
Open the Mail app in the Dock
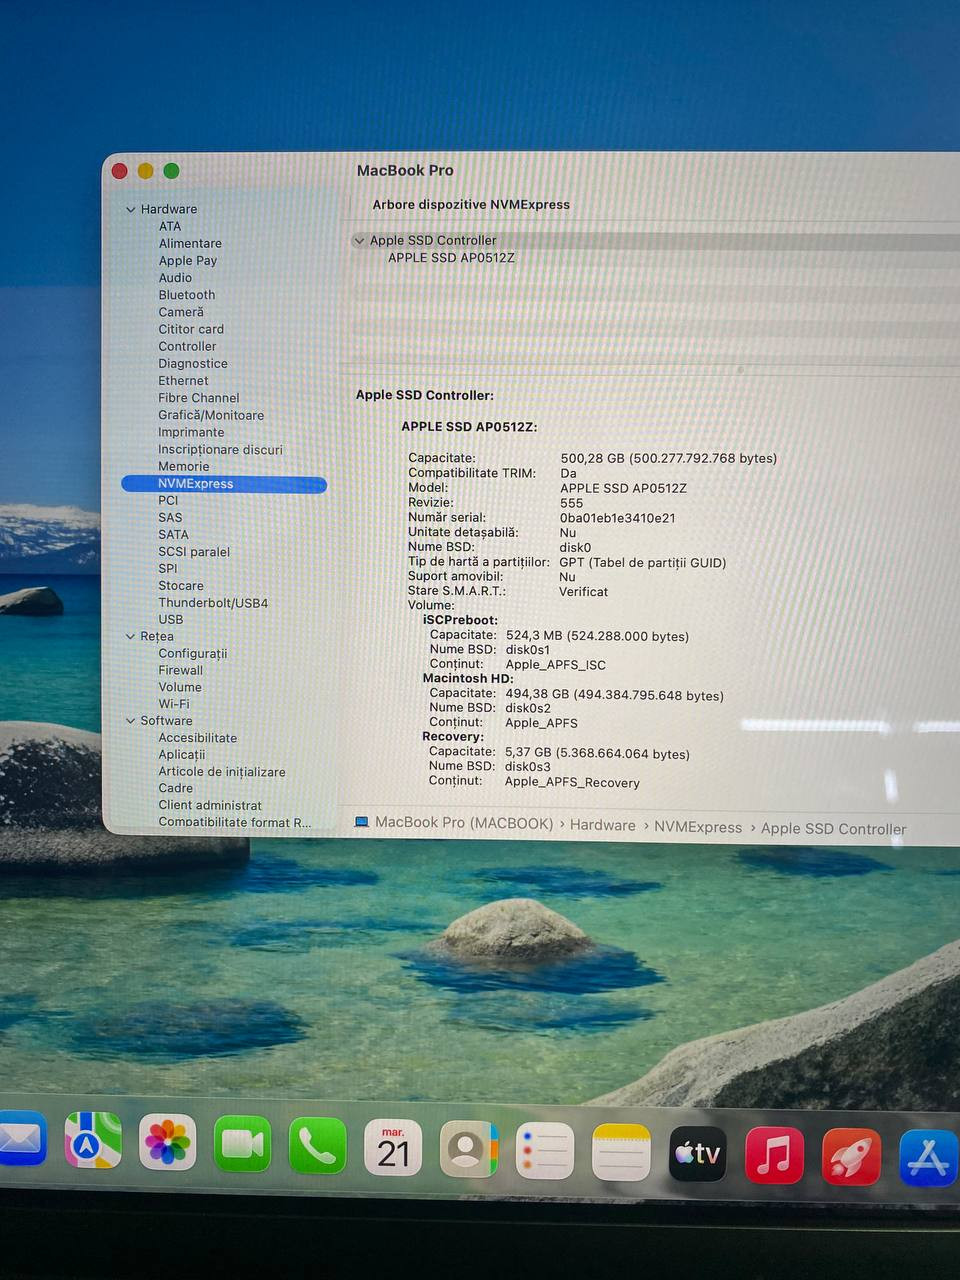coord(20,1140)
